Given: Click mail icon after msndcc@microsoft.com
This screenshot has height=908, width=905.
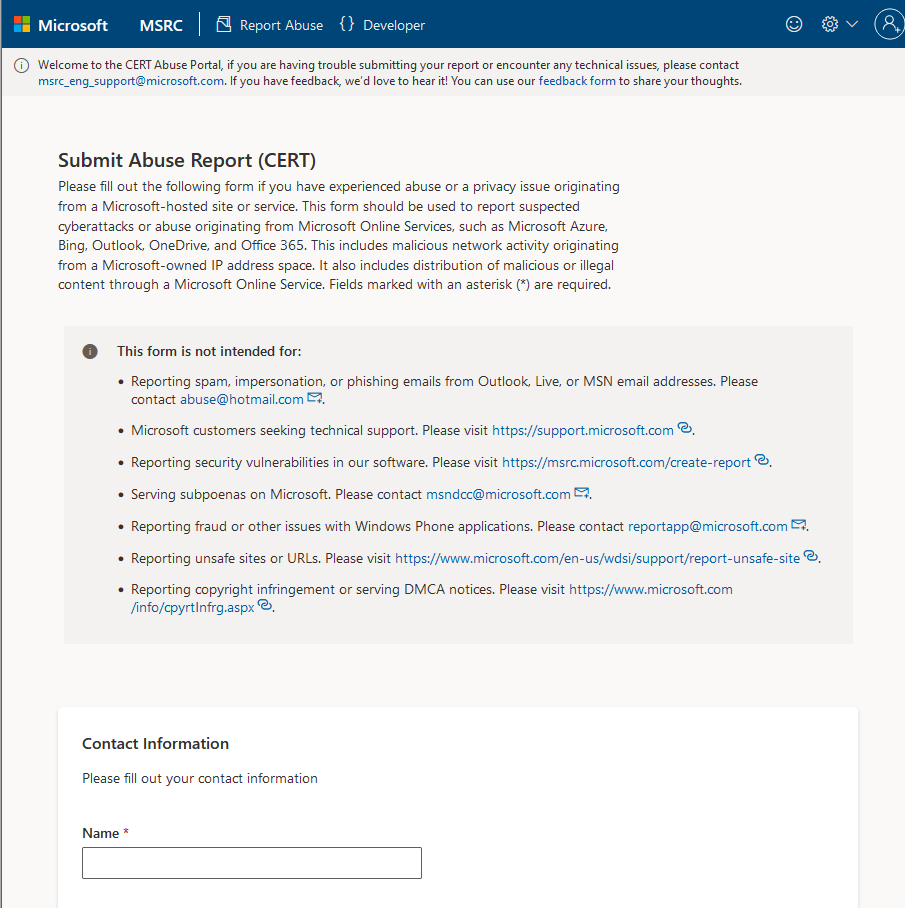Looking at the screenshot, I should 581,493.
